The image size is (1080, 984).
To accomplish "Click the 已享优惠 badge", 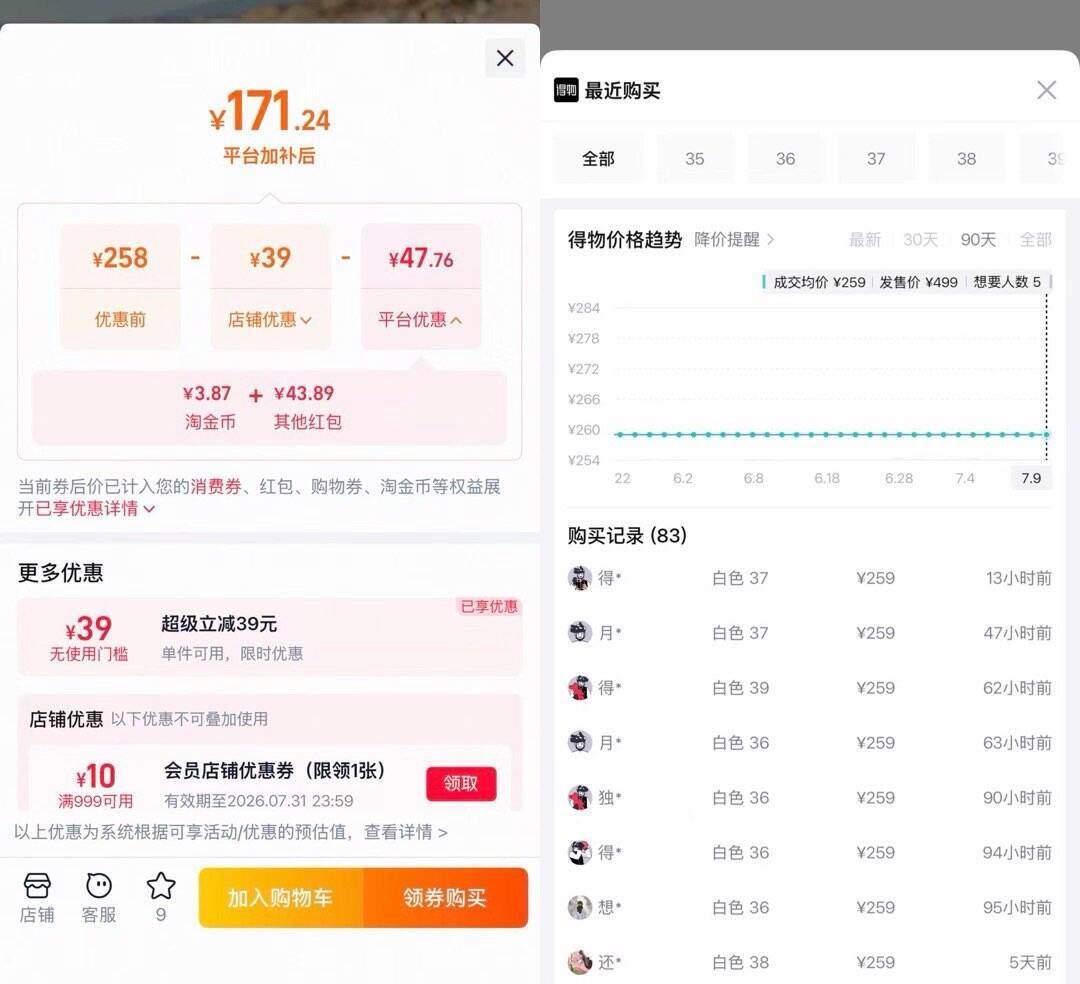I will coord(488,607).
